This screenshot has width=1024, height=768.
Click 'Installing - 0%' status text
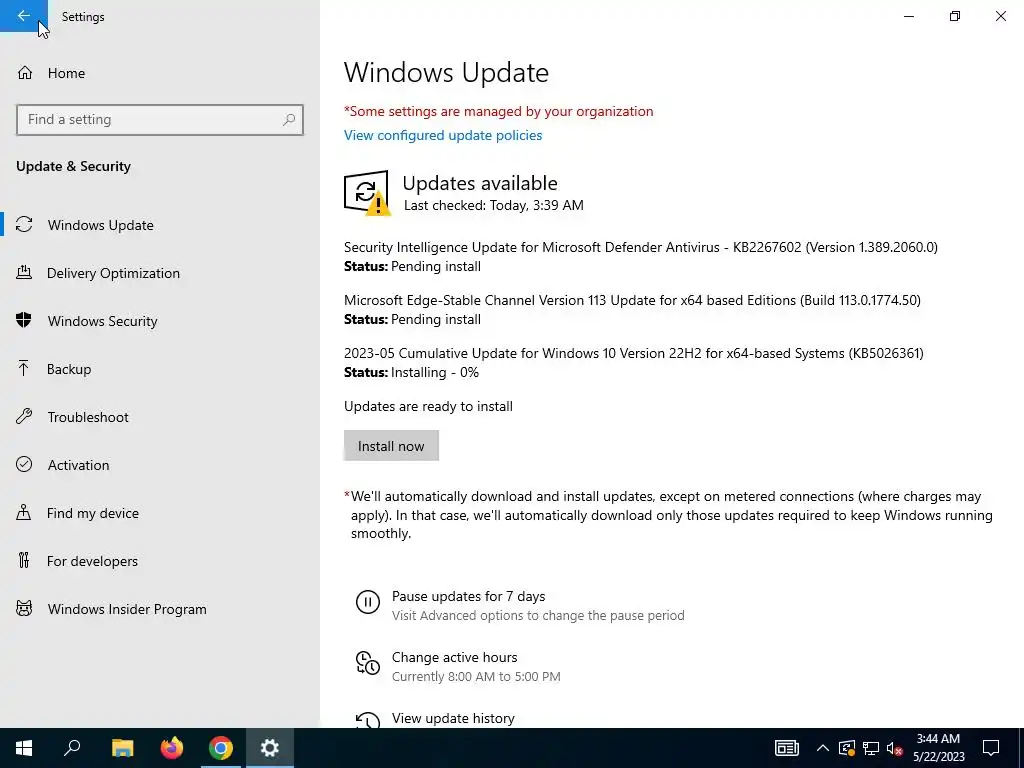[435, 373]
